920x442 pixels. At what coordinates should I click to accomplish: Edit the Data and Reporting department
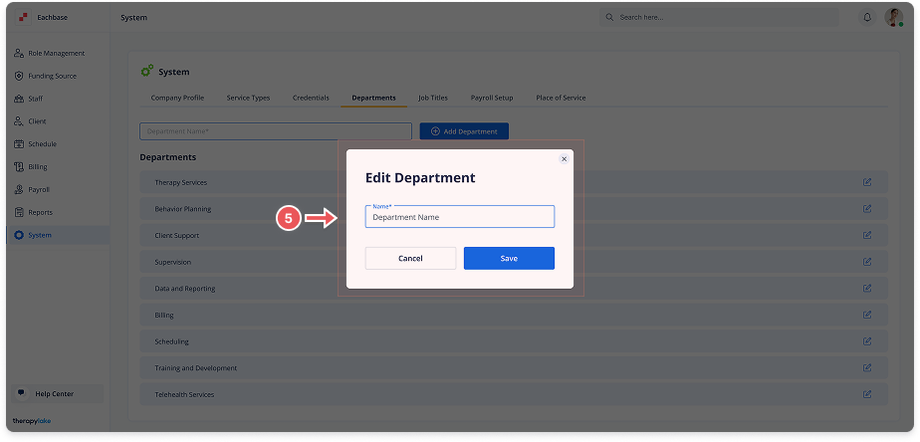click(x=867, y=288)
